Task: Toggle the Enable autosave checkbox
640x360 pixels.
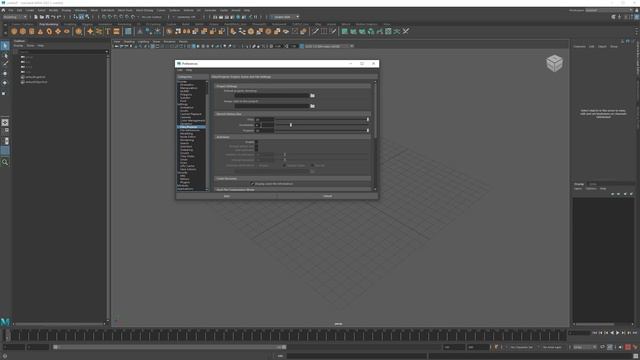Action: tap(256, 142)
